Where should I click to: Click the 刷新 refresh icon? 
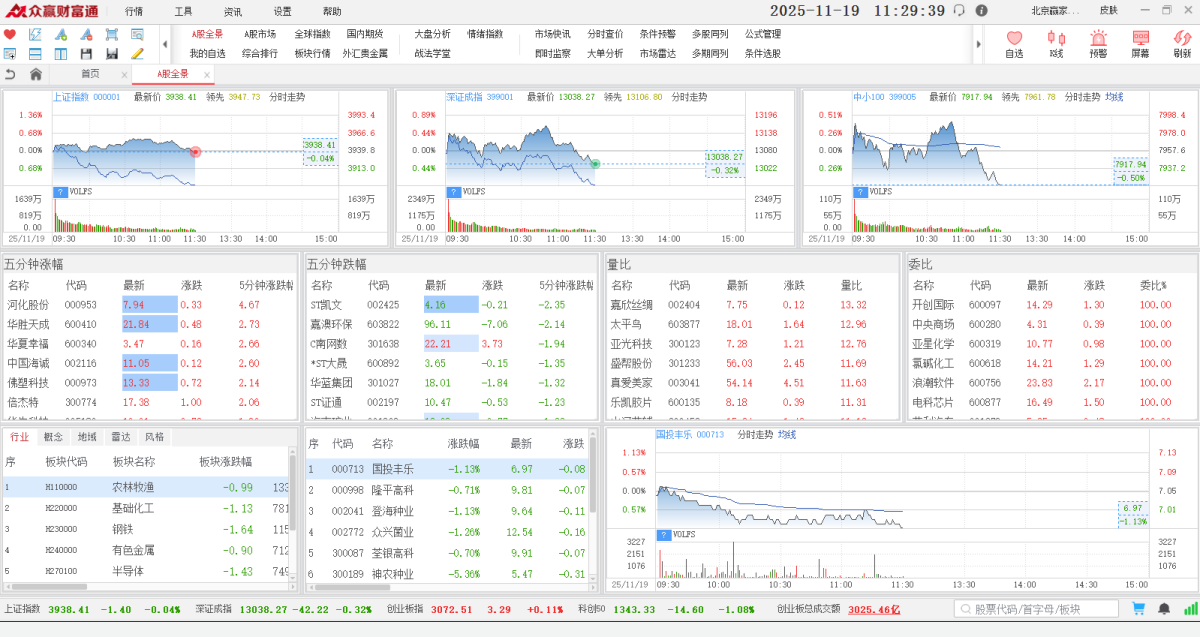[x=1182, y=43]
